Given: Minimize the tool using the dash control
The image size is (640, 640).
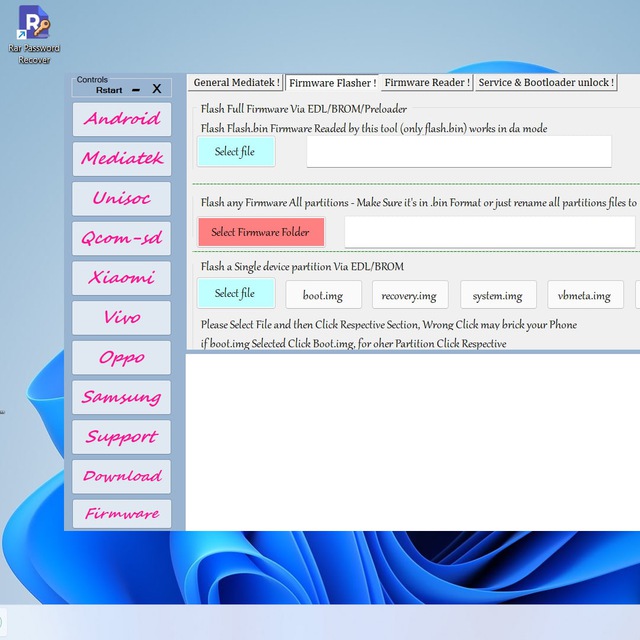Looking at the screenshot, I should (136, 90).
